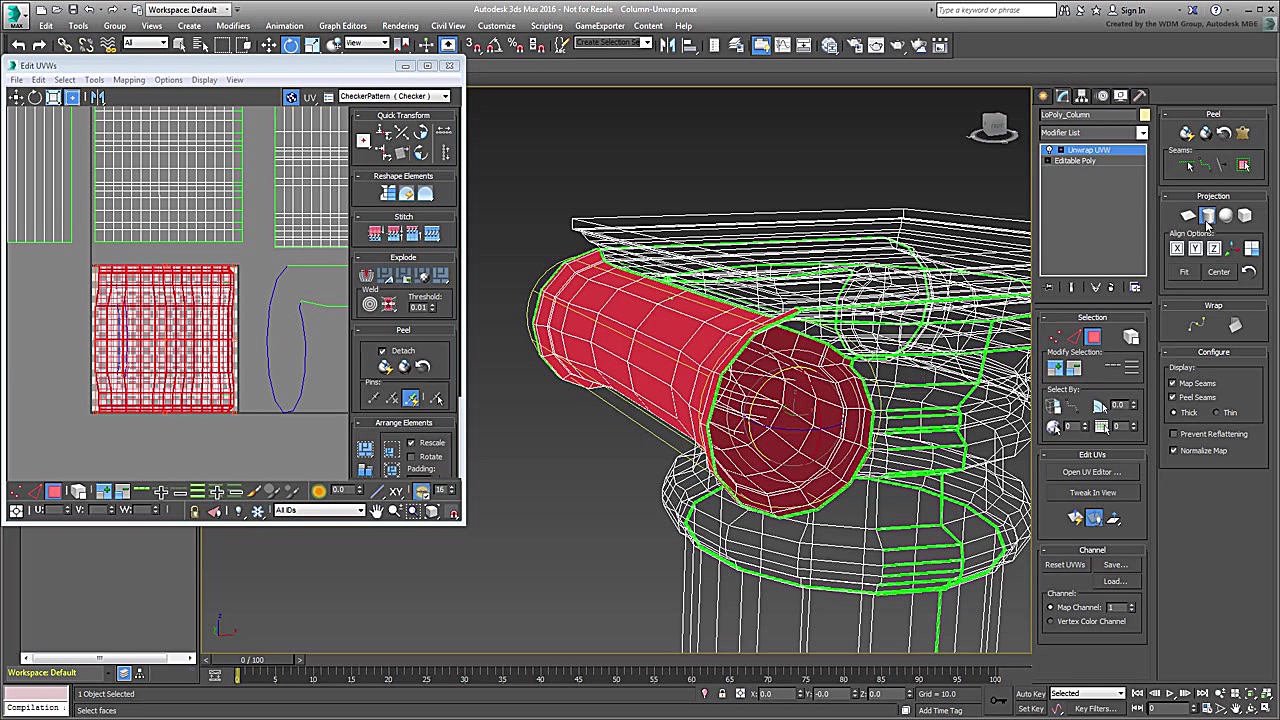Open the Options menu in Edit UVWs
The image size is (1280, 720).
pos(168,80)
